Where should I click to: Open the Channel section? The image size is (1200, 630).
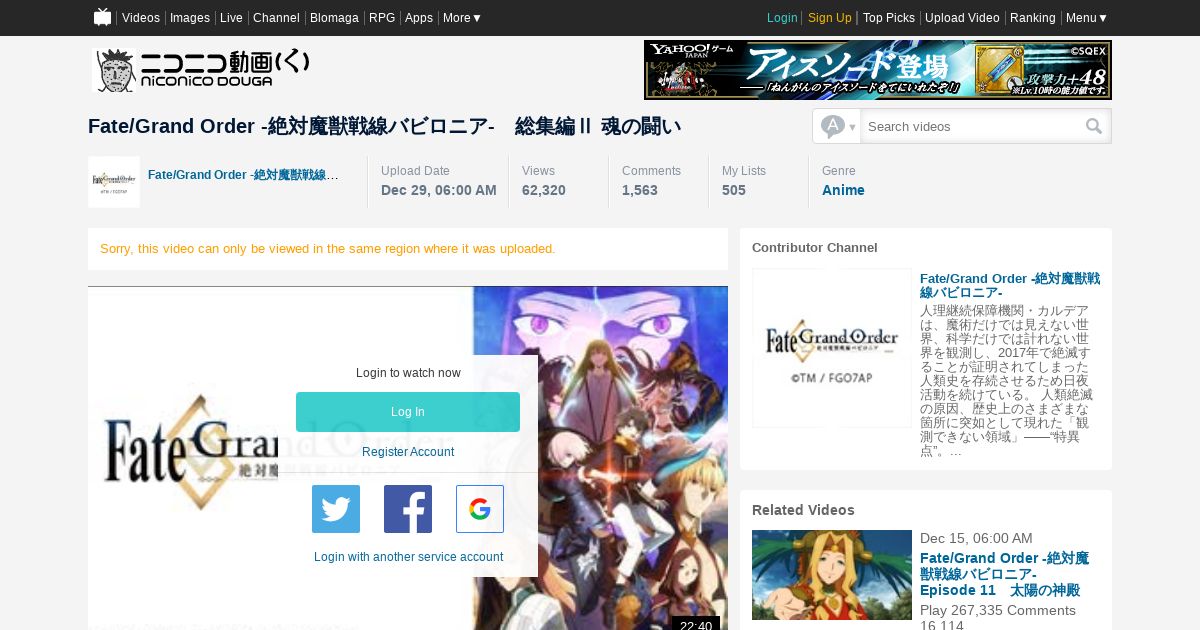(x=276, y=18)
